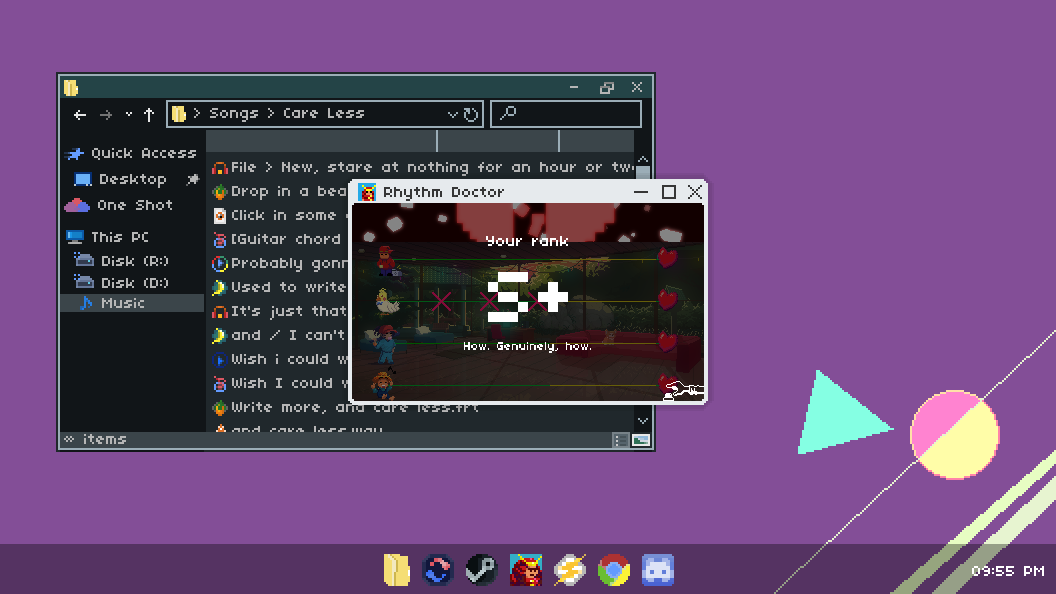Select Quick Access in the sidebar
The image size is (1056, 594).
143,153
